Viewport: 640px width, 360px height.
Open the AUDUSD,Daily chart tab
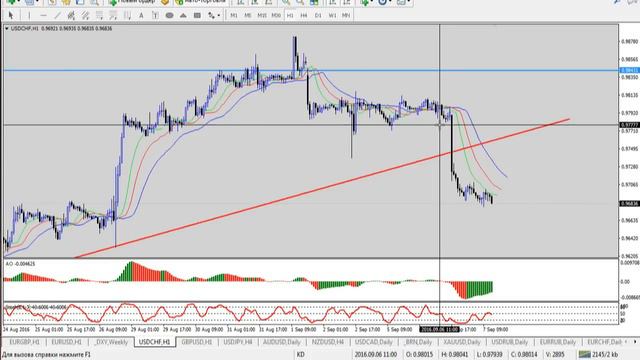tap(282, 342)
